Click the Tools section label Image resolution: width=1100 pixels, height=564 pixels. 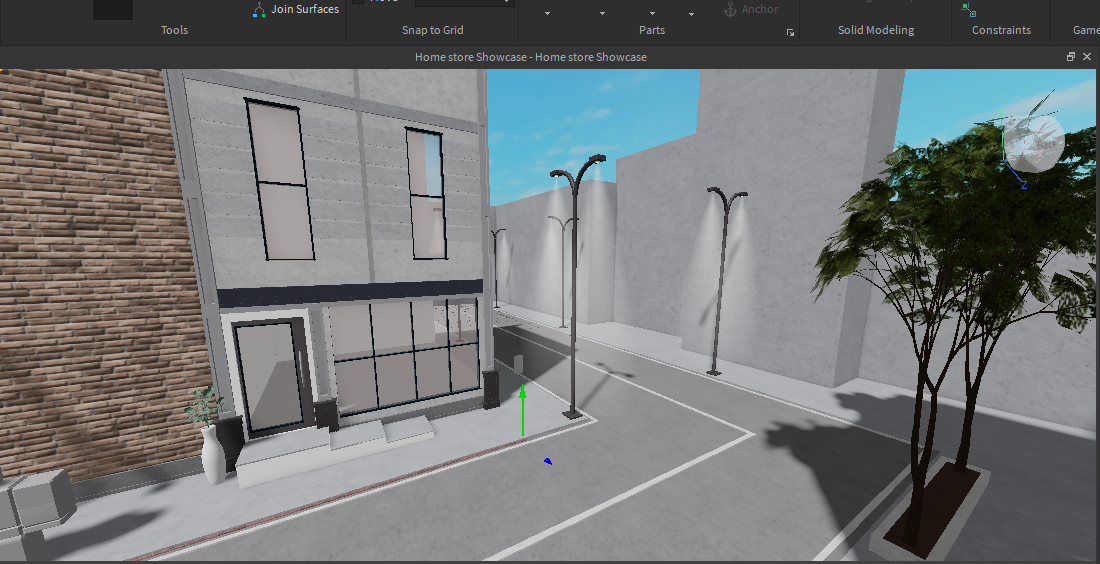(174, 30)
